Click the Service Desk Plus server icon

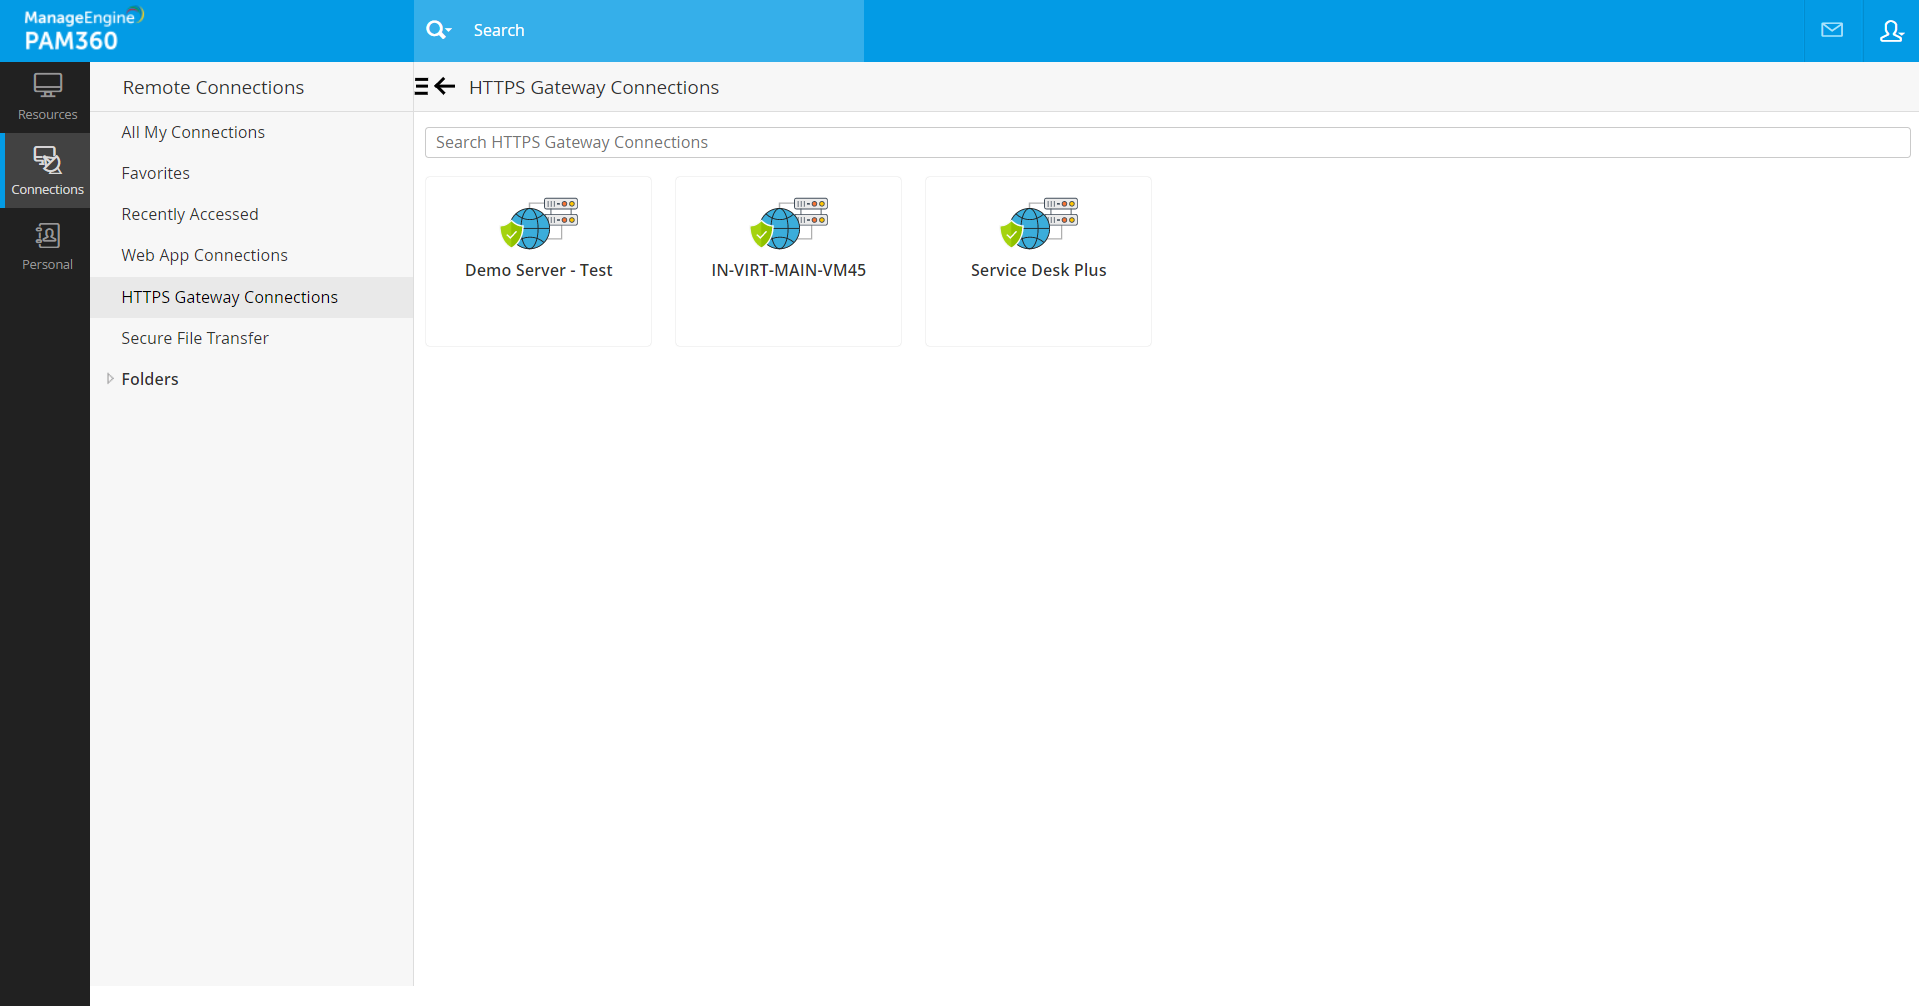(x=1038, y=225)
